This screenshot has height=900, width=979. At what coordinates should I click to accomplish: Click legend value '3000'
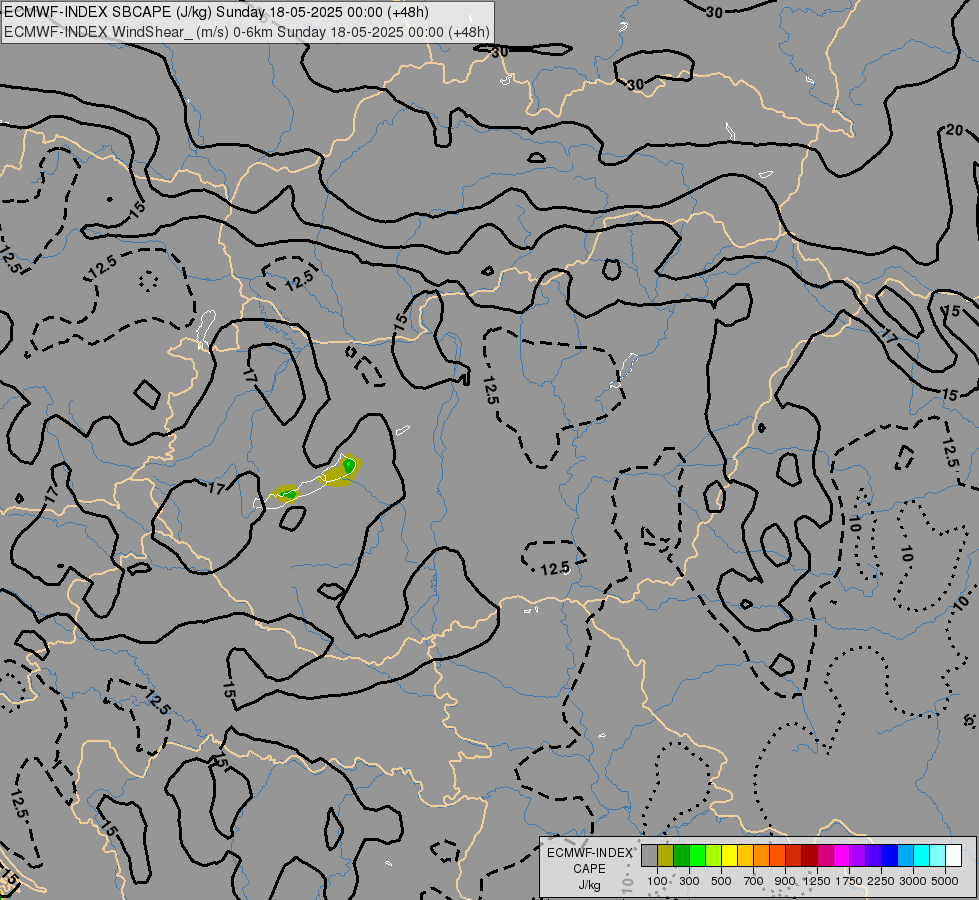(x=913, y=881)
